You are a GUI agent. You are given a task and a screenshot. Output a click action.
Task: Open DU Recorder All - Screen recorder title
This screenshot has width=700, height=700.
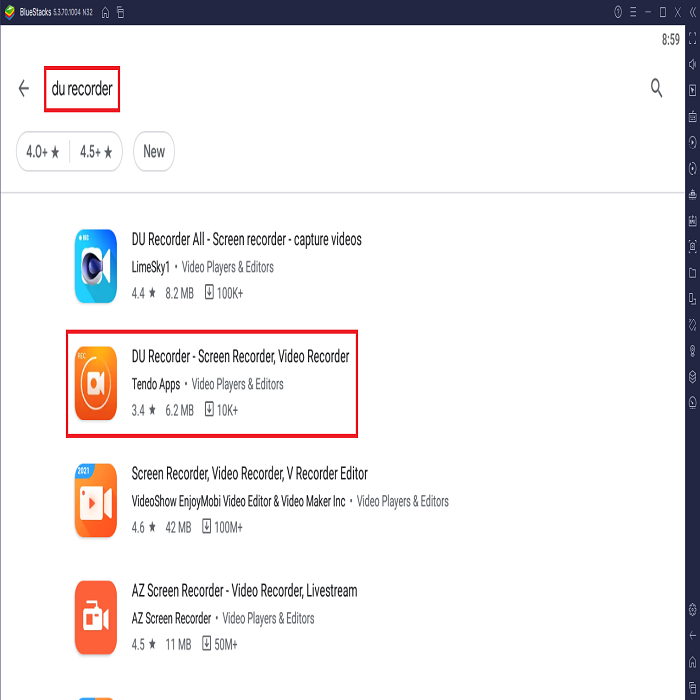(x=246, y=240)
